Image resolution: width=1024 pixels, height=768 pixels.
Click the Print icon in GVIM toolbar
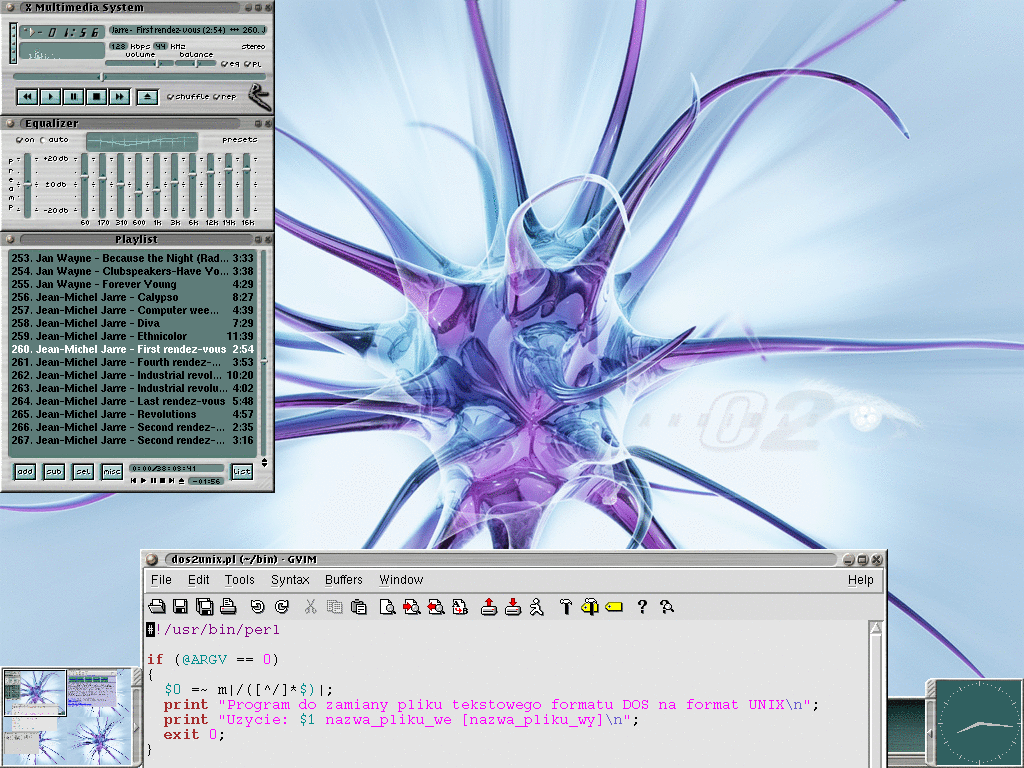(228, 606)
